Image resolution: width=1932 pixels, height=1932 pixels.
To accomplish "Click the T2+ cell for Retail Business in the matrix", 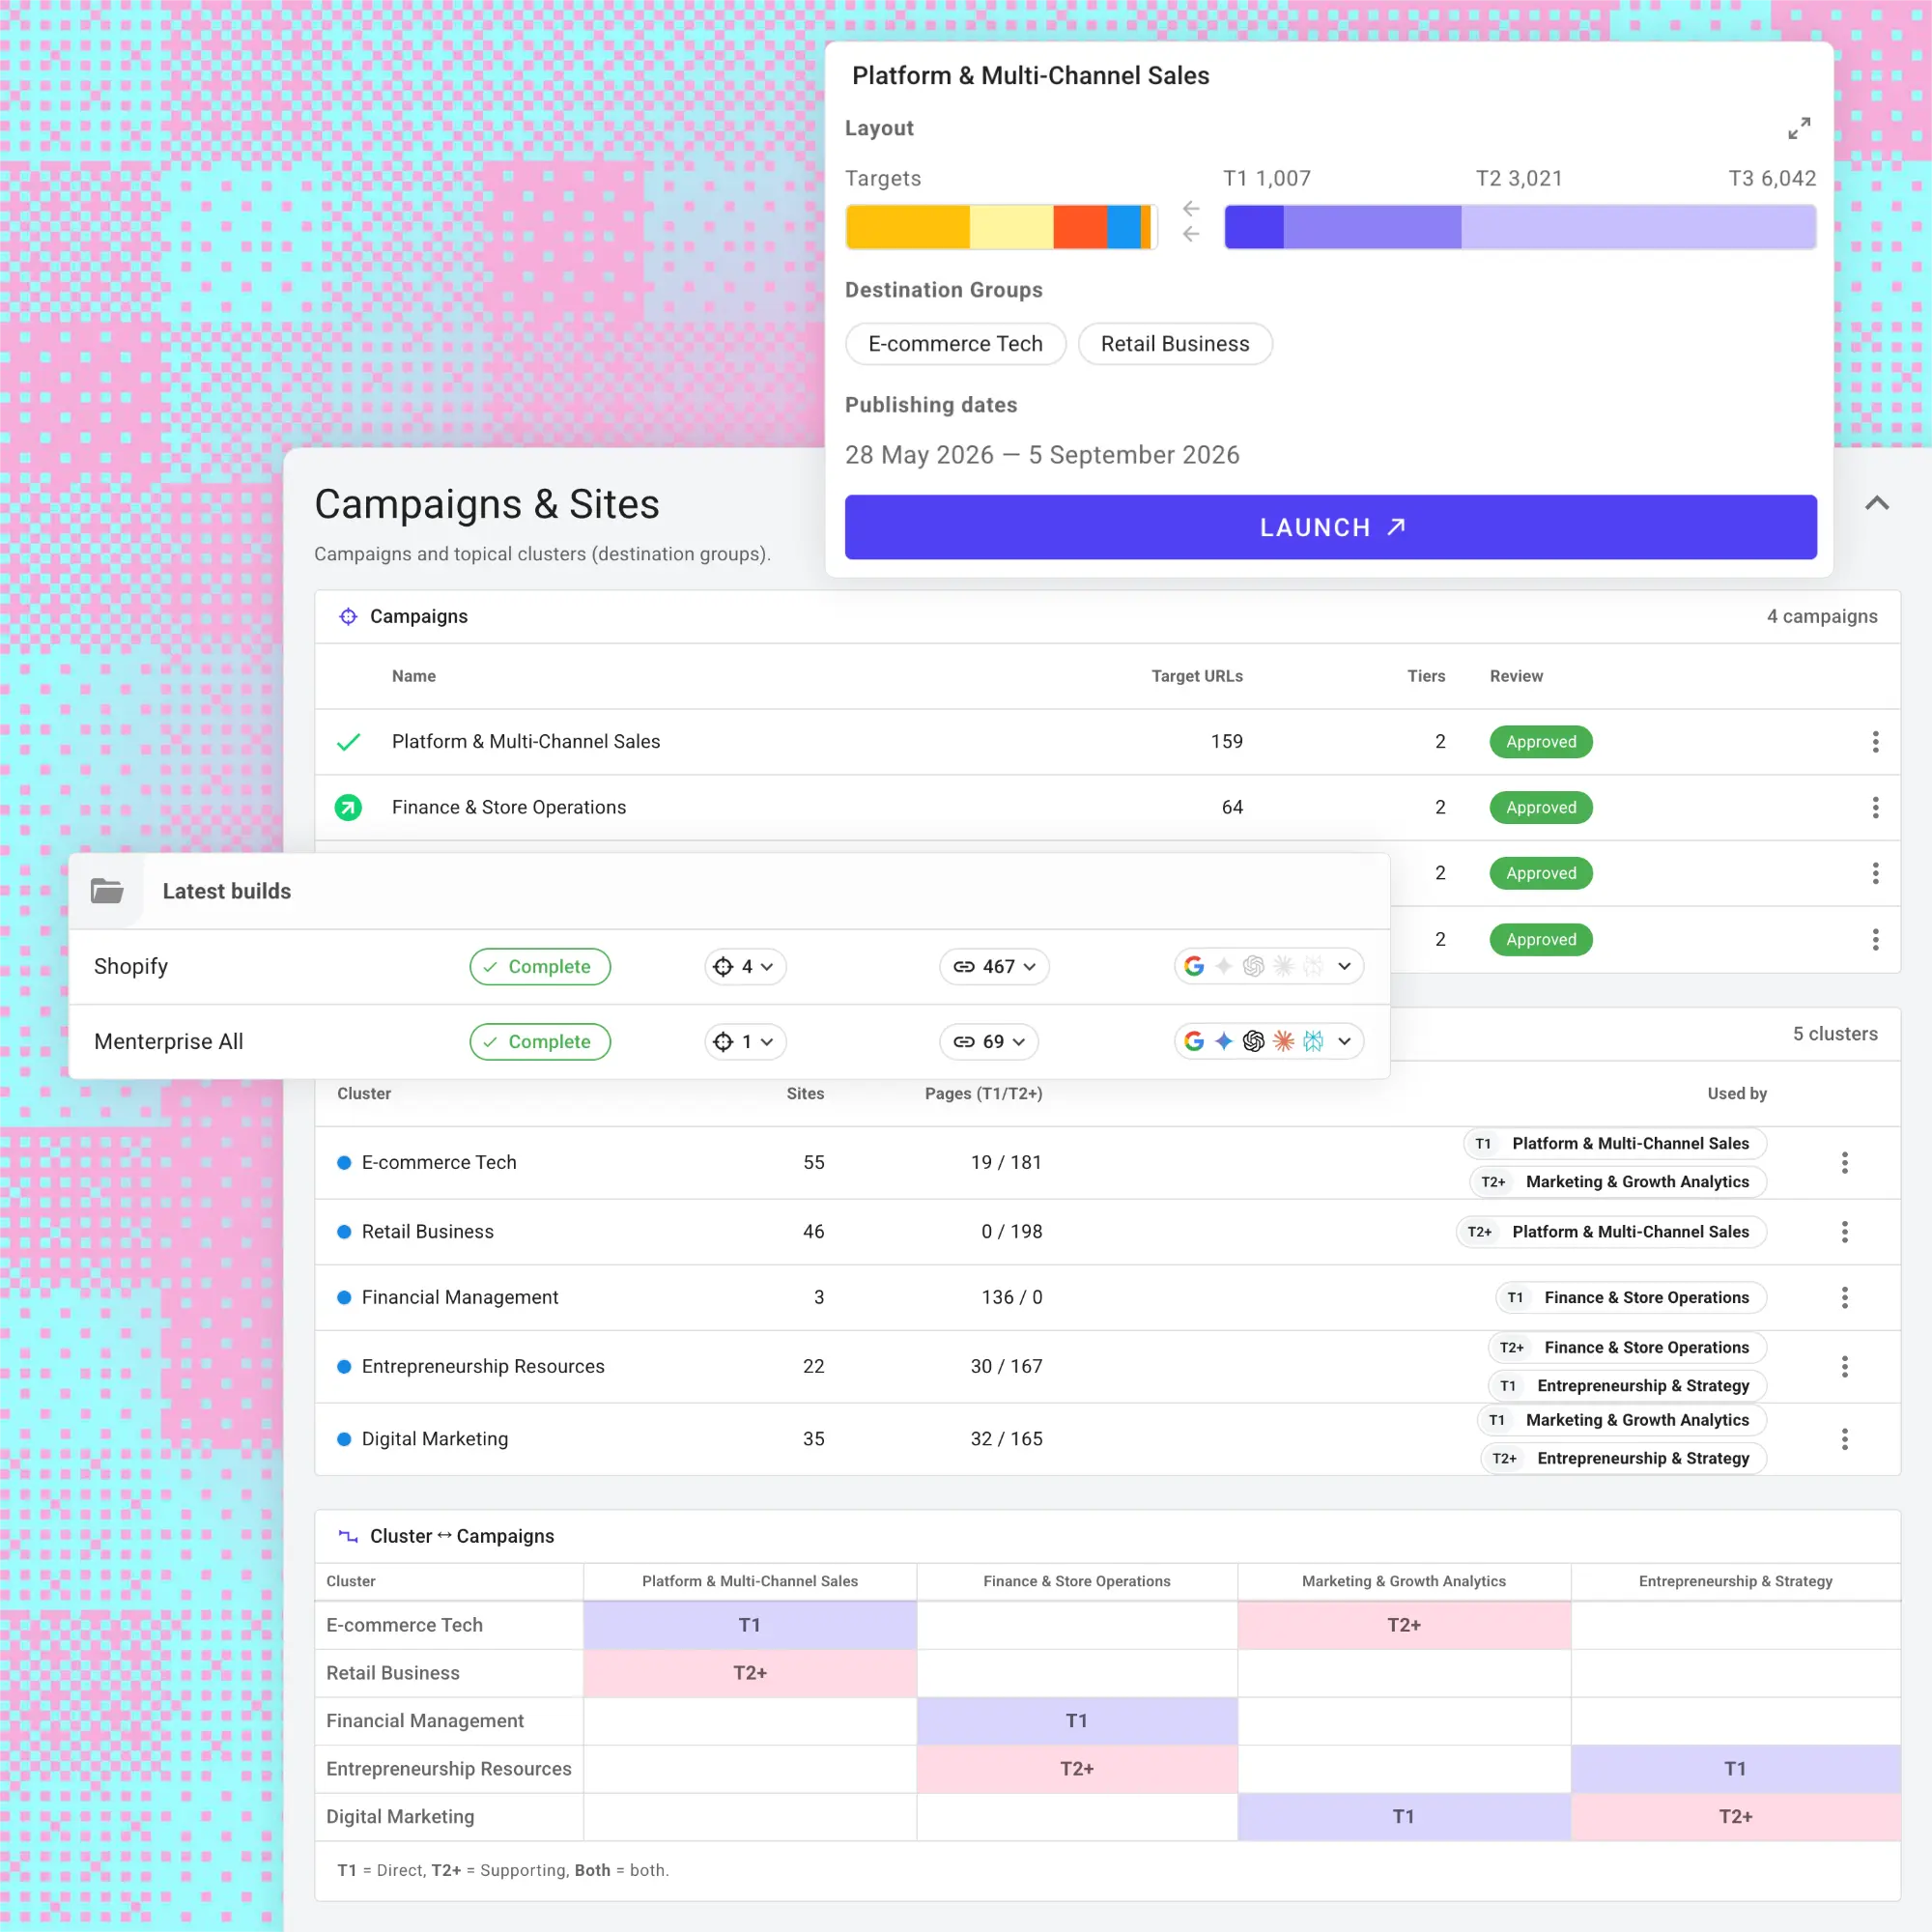I will pos(749,1673).
